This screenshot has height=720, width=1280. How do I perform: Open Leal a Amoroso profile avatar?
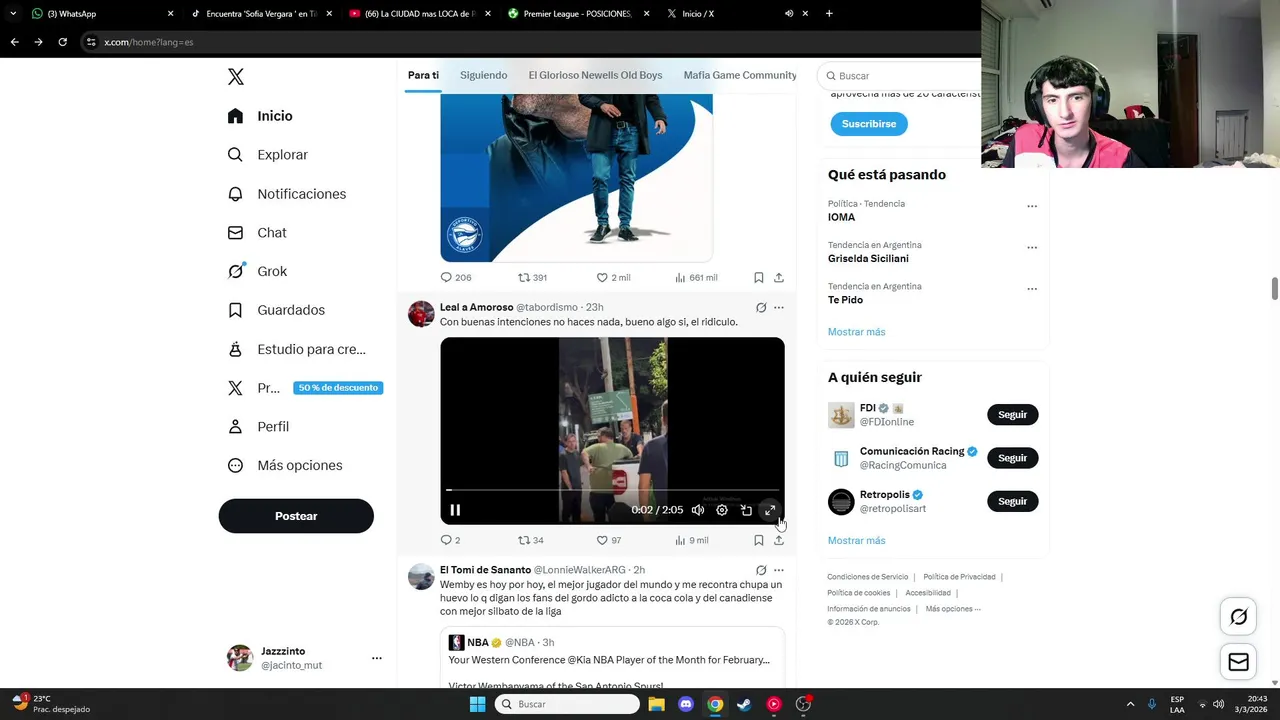coord(421,314)
